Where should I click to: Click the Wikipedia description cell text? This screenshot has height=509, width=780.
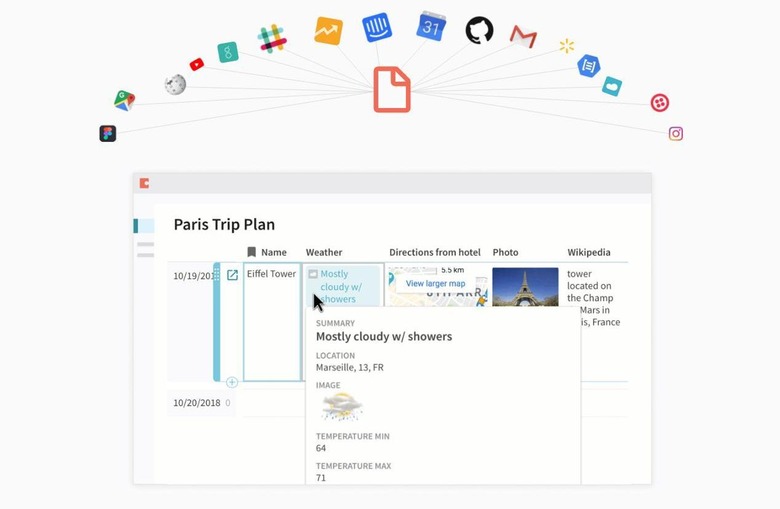tap(593, 298)
